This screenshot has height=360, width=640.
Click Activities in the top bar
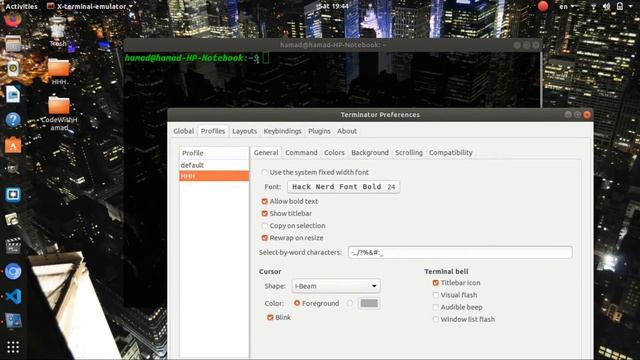pyautogui.click(x=21, y=6)
